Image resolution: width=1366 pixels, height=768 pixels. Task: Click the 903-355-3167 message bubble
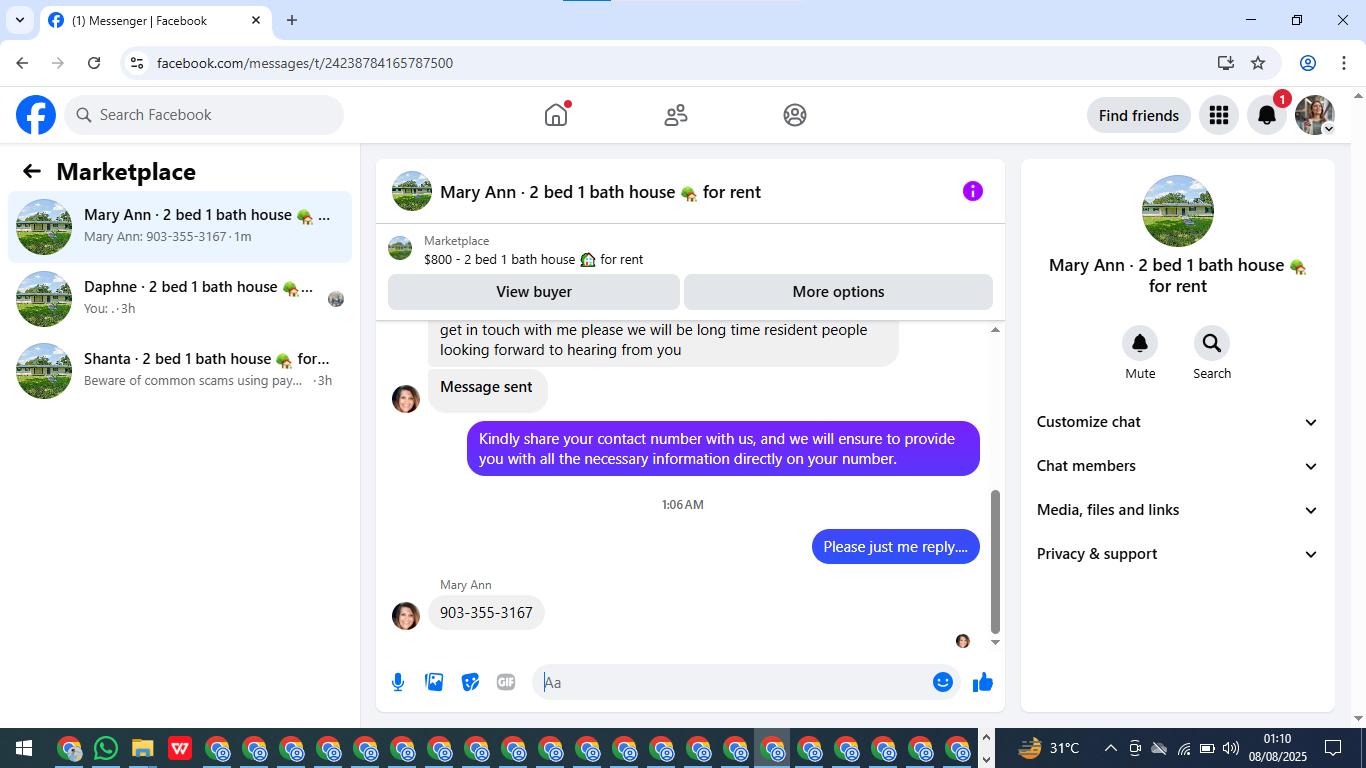click(486, 612)
